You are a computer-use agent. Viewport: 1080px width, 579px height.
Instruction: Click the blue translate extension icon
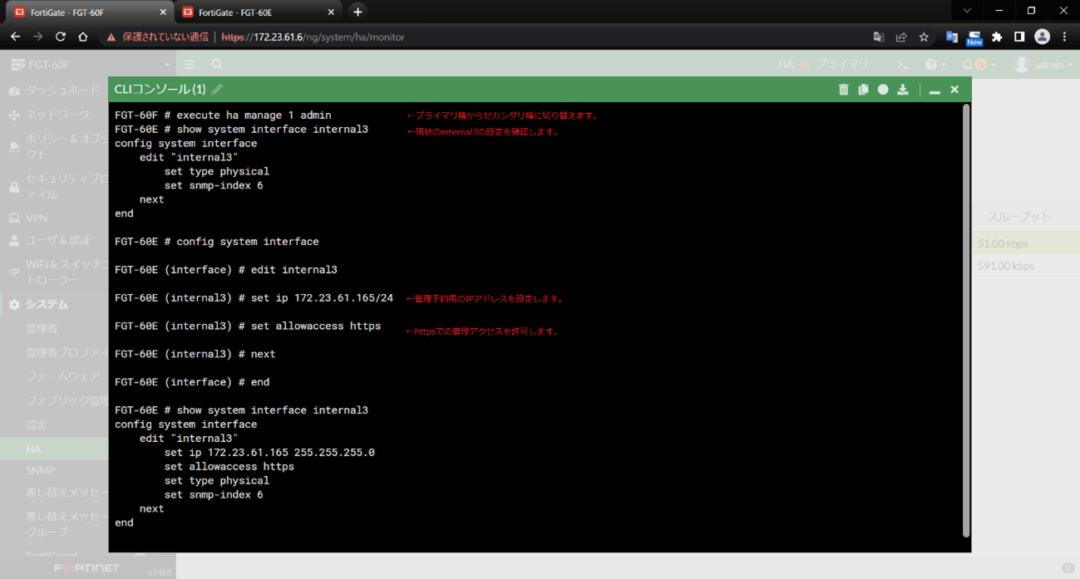click(951, 37)
